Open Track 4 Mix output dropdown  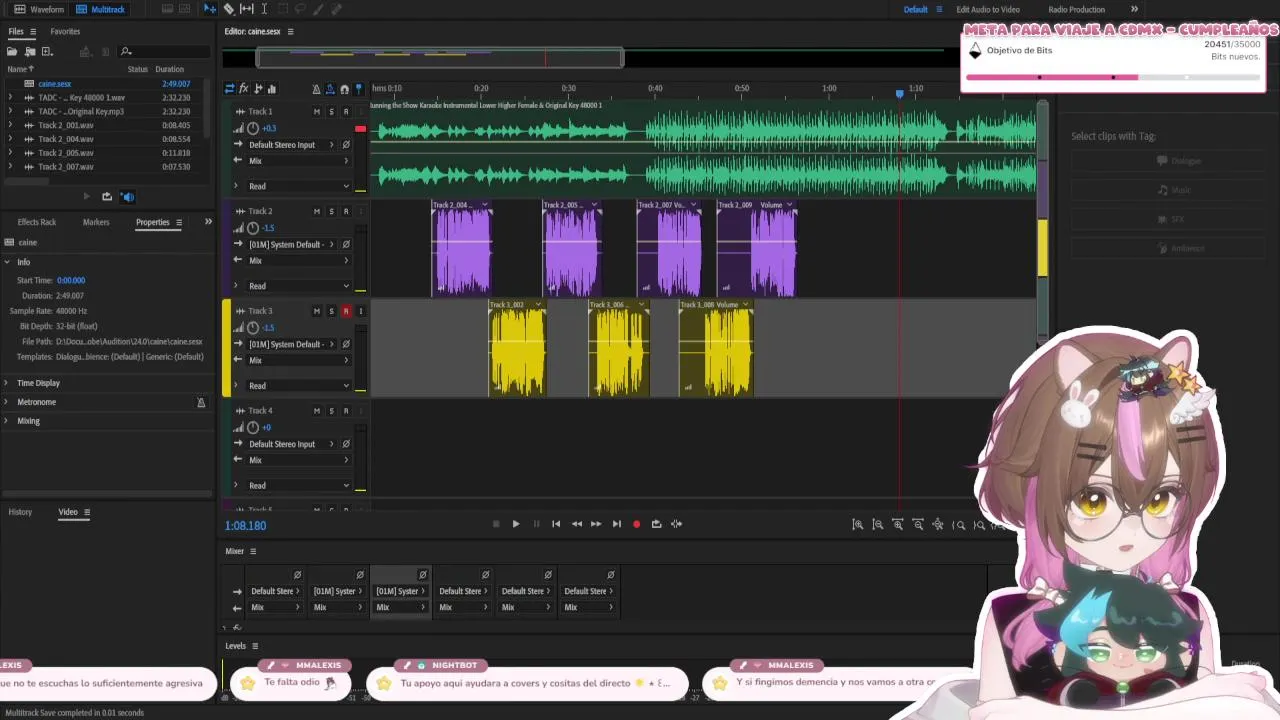click(x=298, y=461)
